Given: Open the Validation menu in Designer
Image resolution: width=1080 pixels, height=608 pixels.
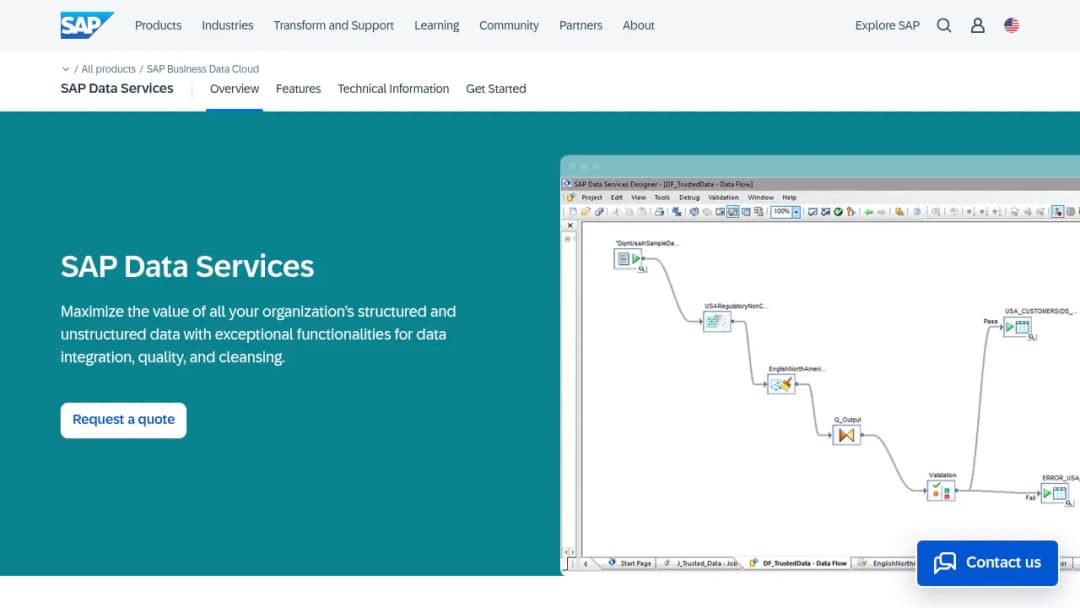Looking at the screenshot, I should pyautogui.click(x=723, y=198).
